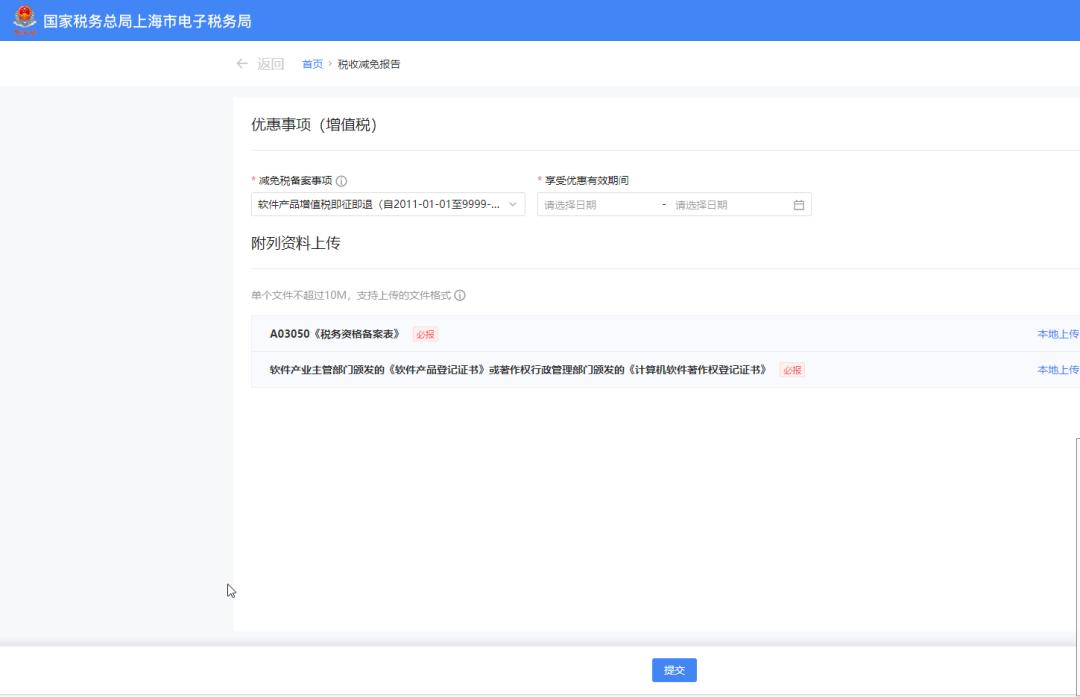Go back using the 返回 arrow
This screenshot has height=697, width=1080.
(260, 64)
